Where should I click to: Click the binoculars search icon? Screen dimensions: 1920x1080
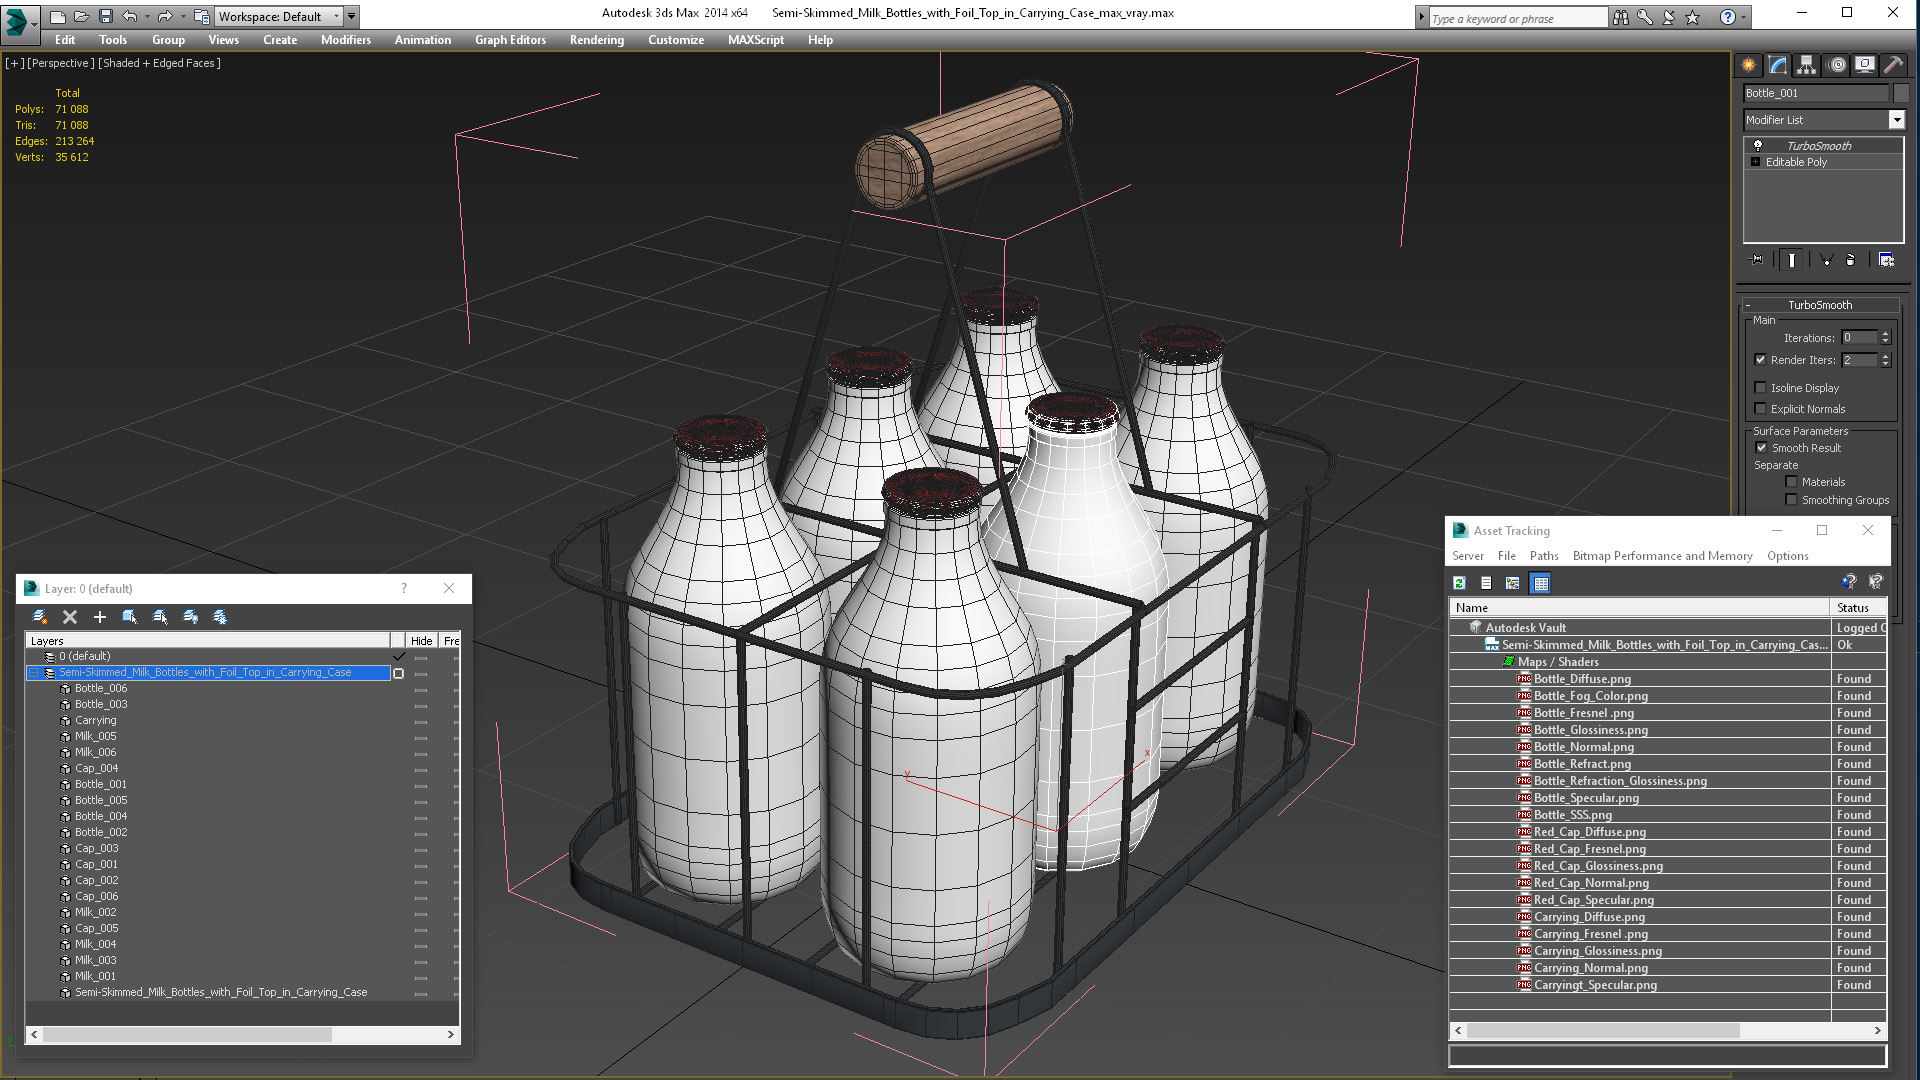[1620, 17]
